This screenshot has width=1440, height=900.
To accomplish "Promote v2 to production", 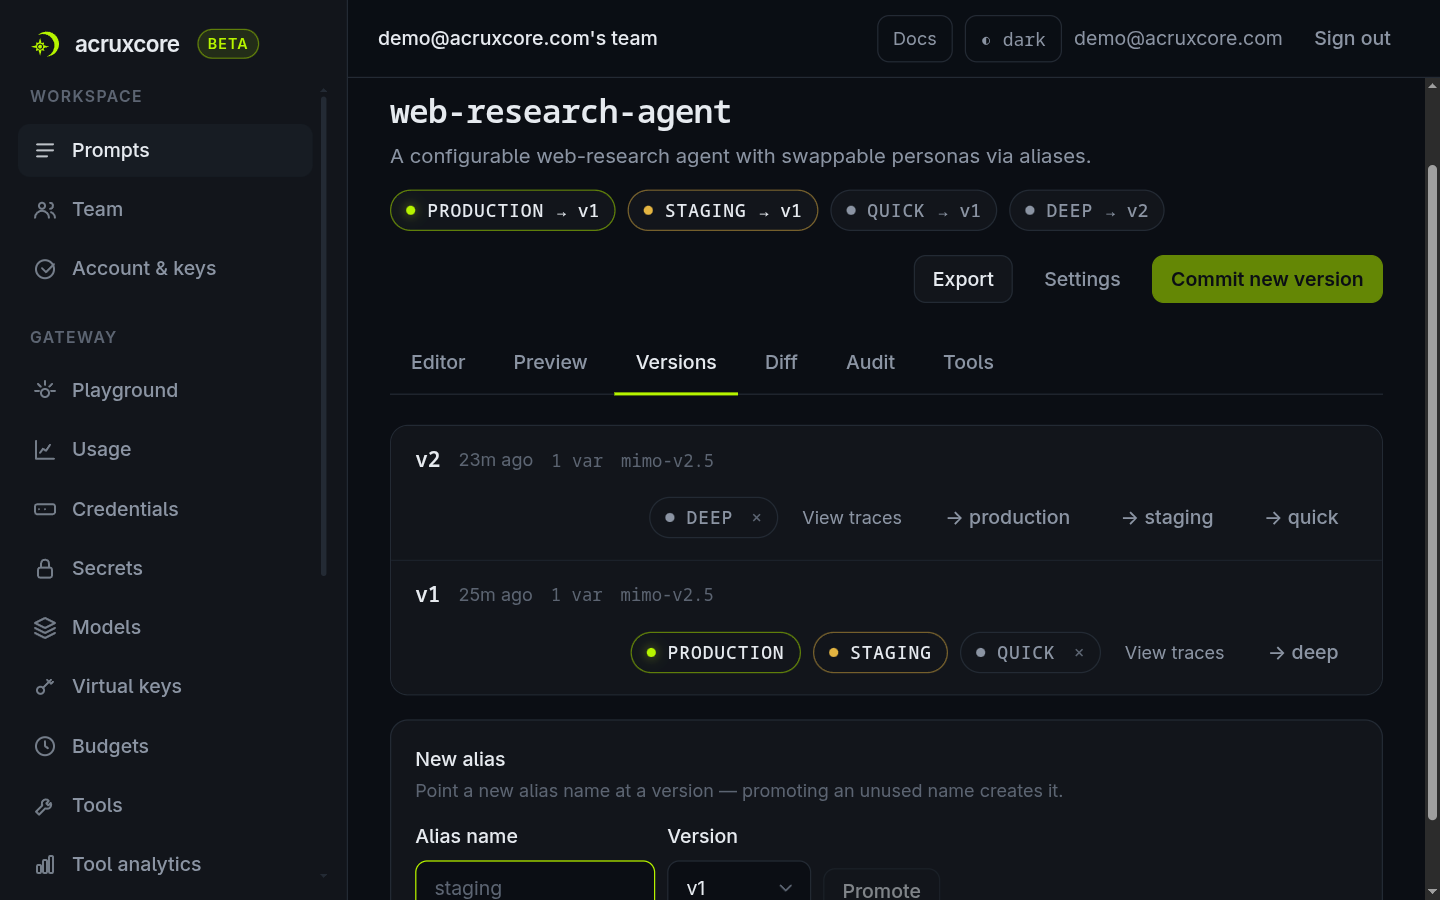I will click(x=1008, y=518).
